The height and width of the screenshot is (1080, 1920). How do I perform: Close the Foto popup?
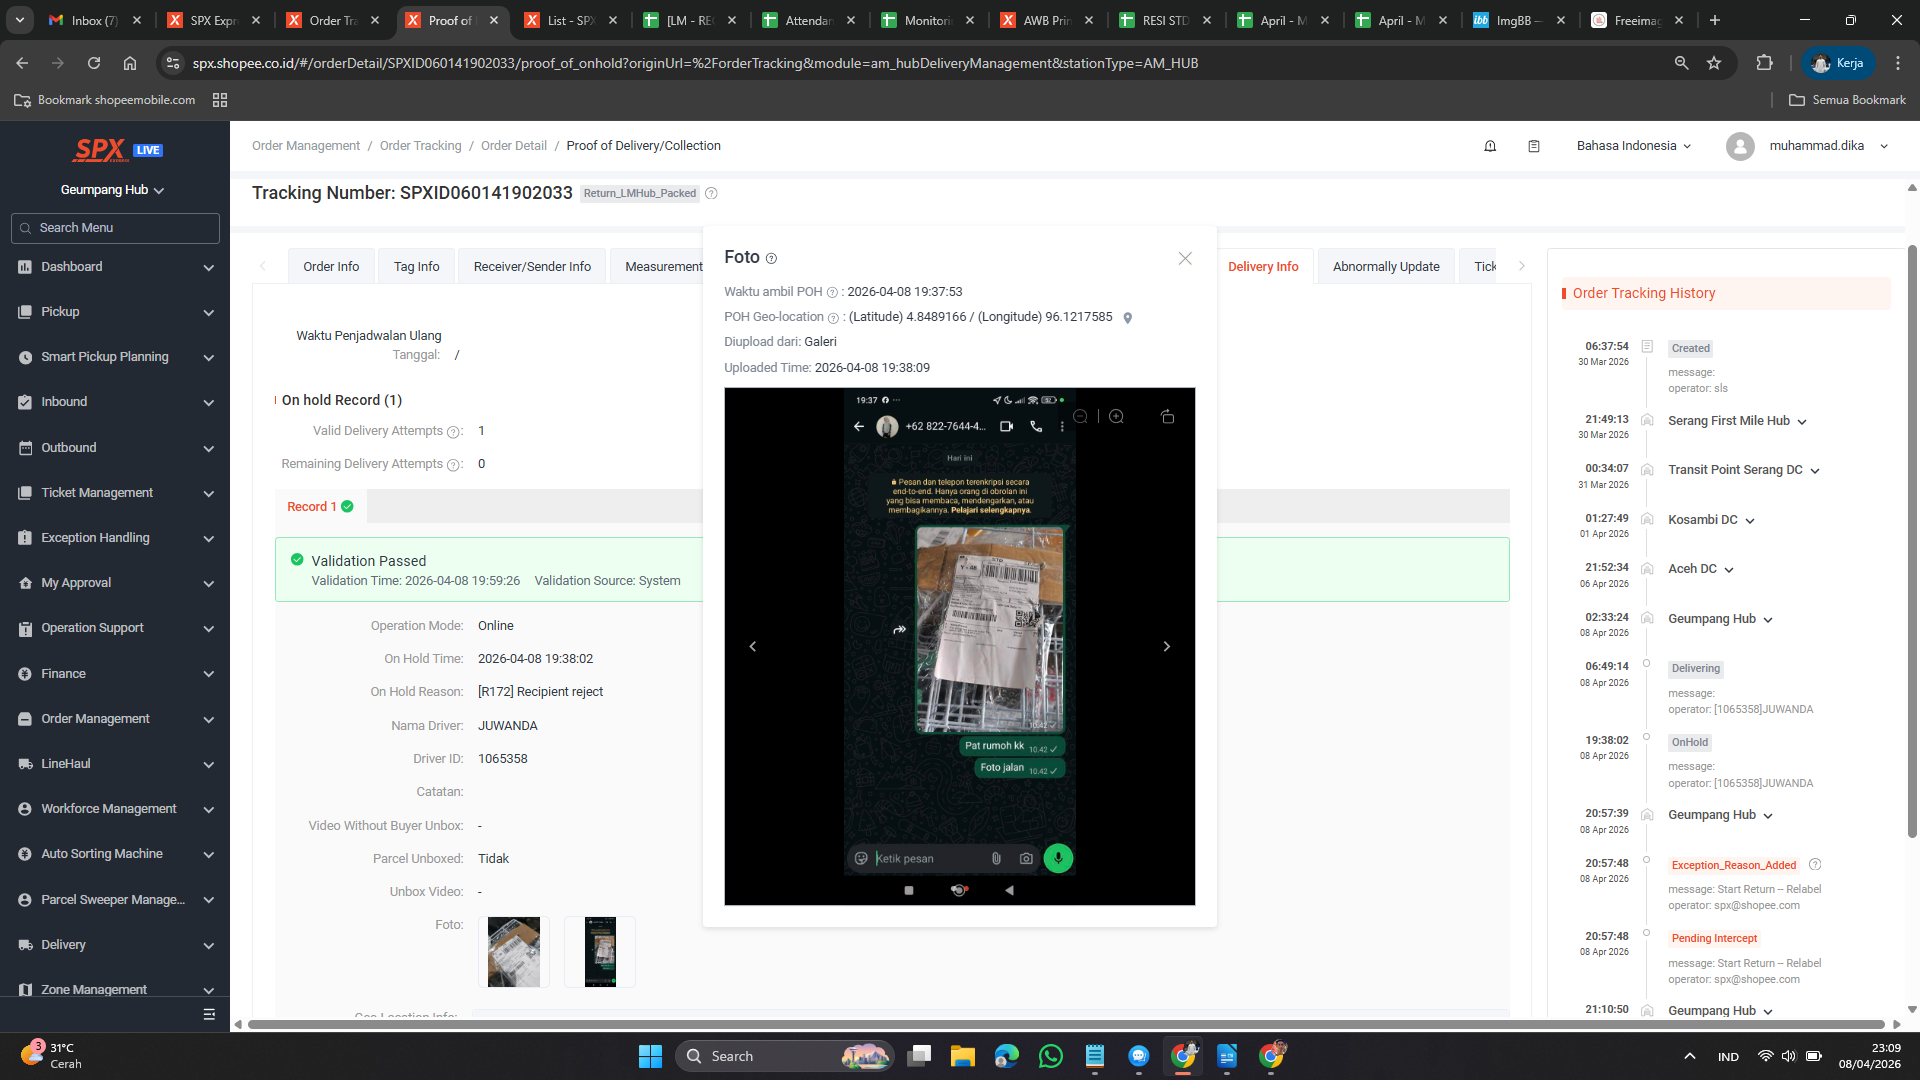1185,258
